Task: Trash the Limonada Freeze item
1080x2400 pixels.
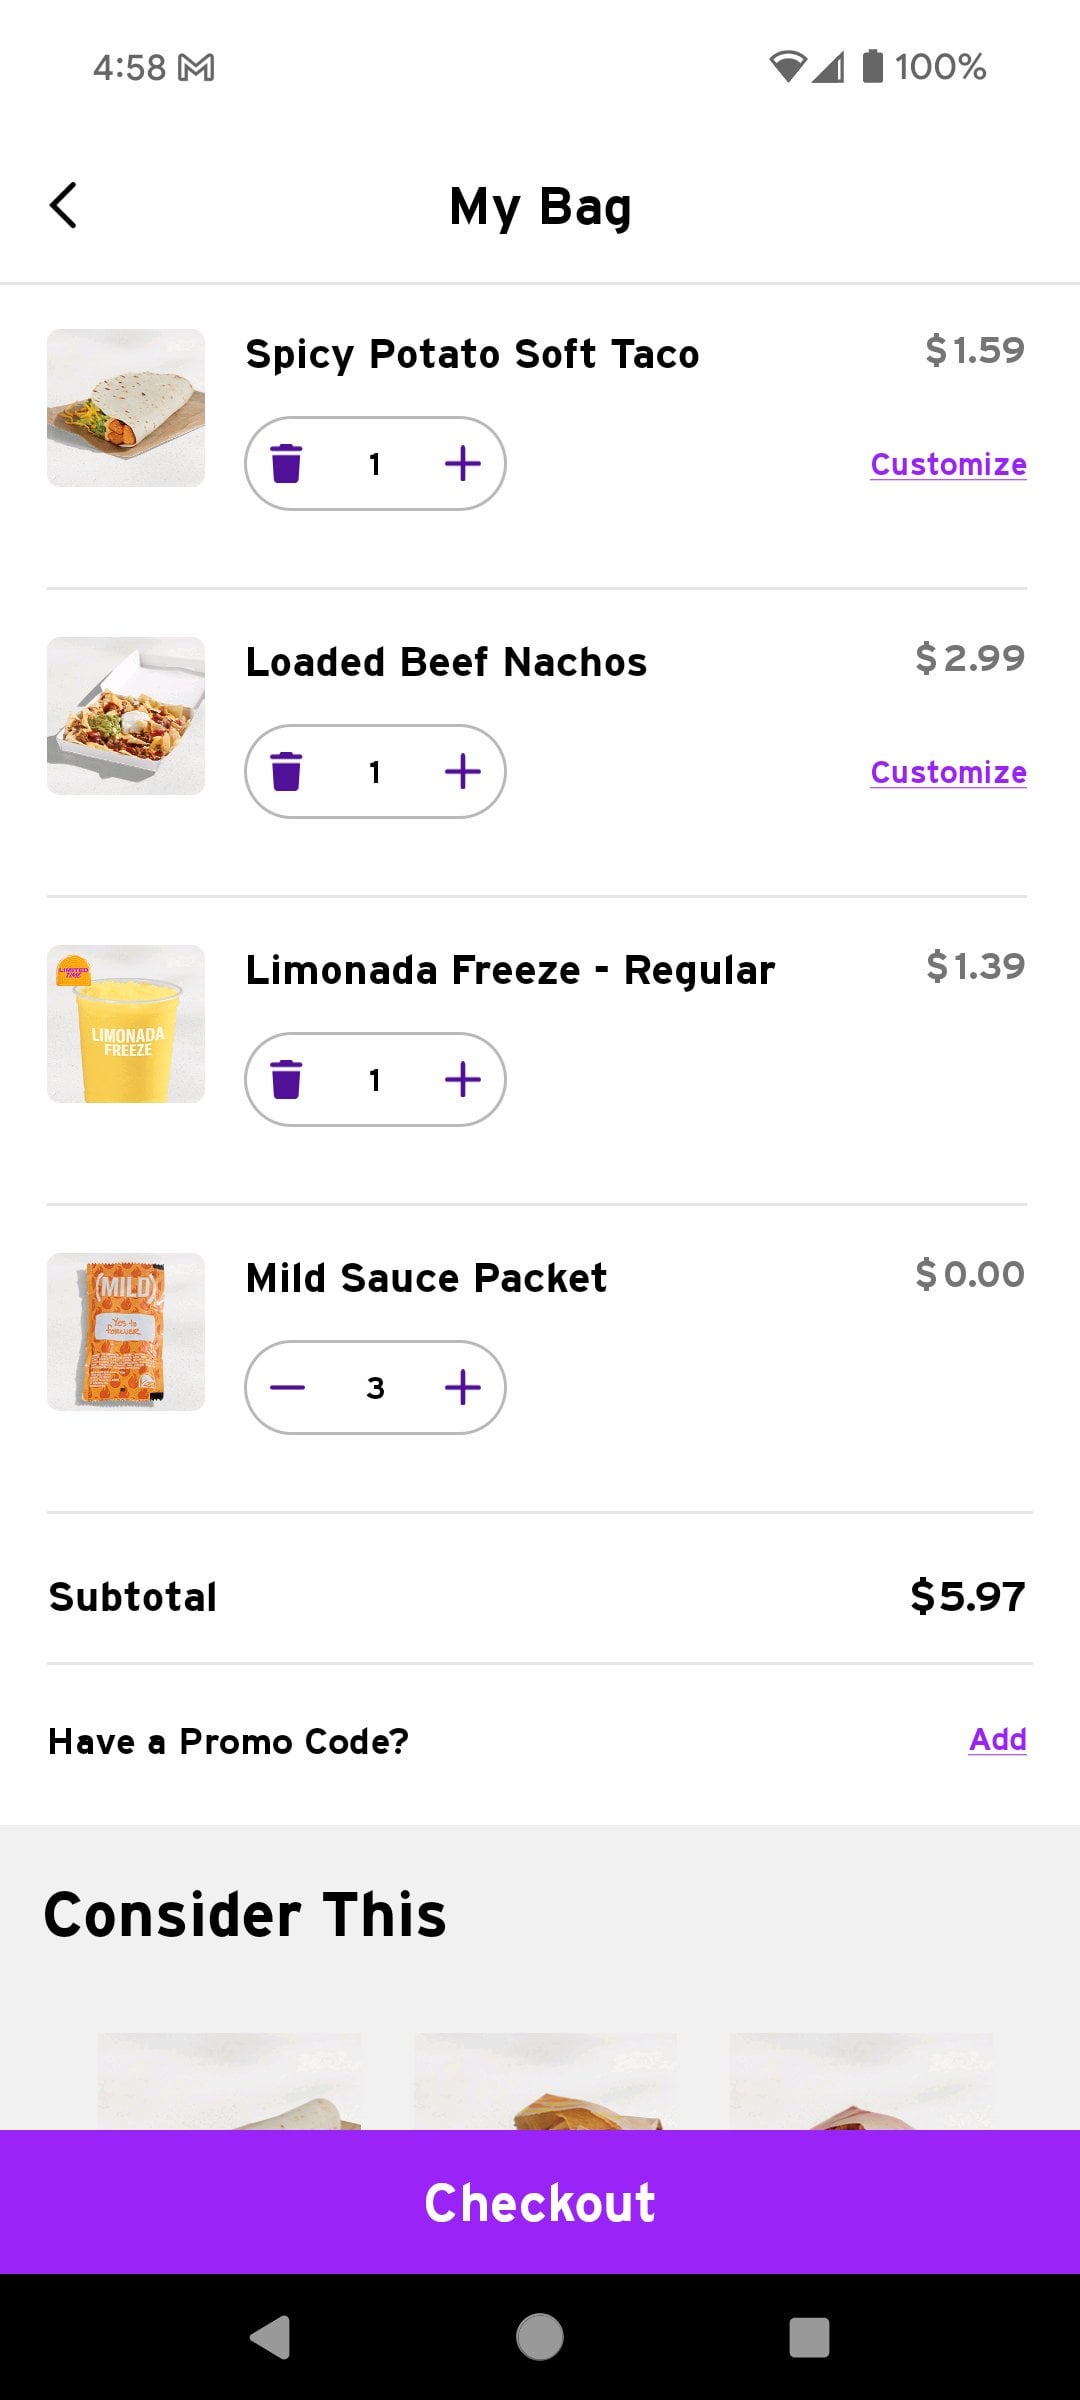Action: [x=286, y=1080]
